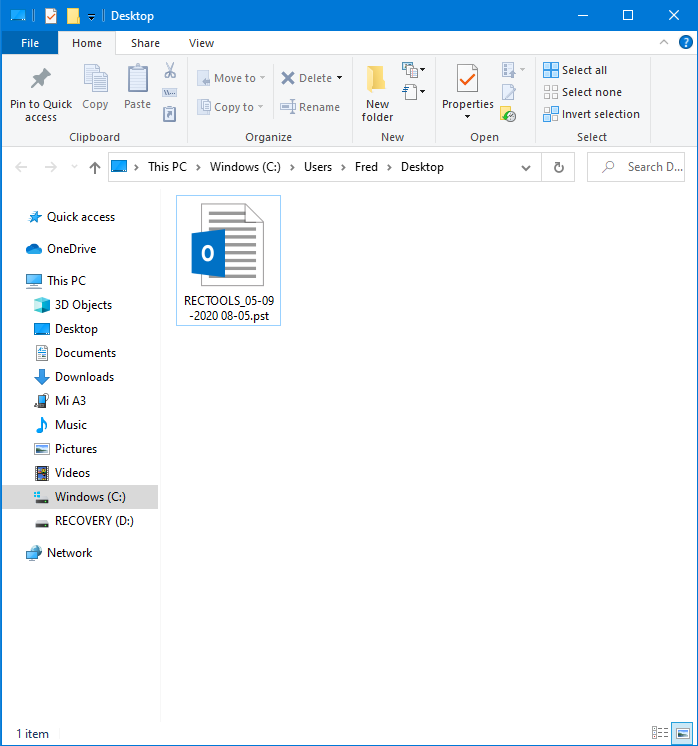Expand address bar previous locations dropdown
Viewport: 698px width, 746px height.
coord(526,167)
